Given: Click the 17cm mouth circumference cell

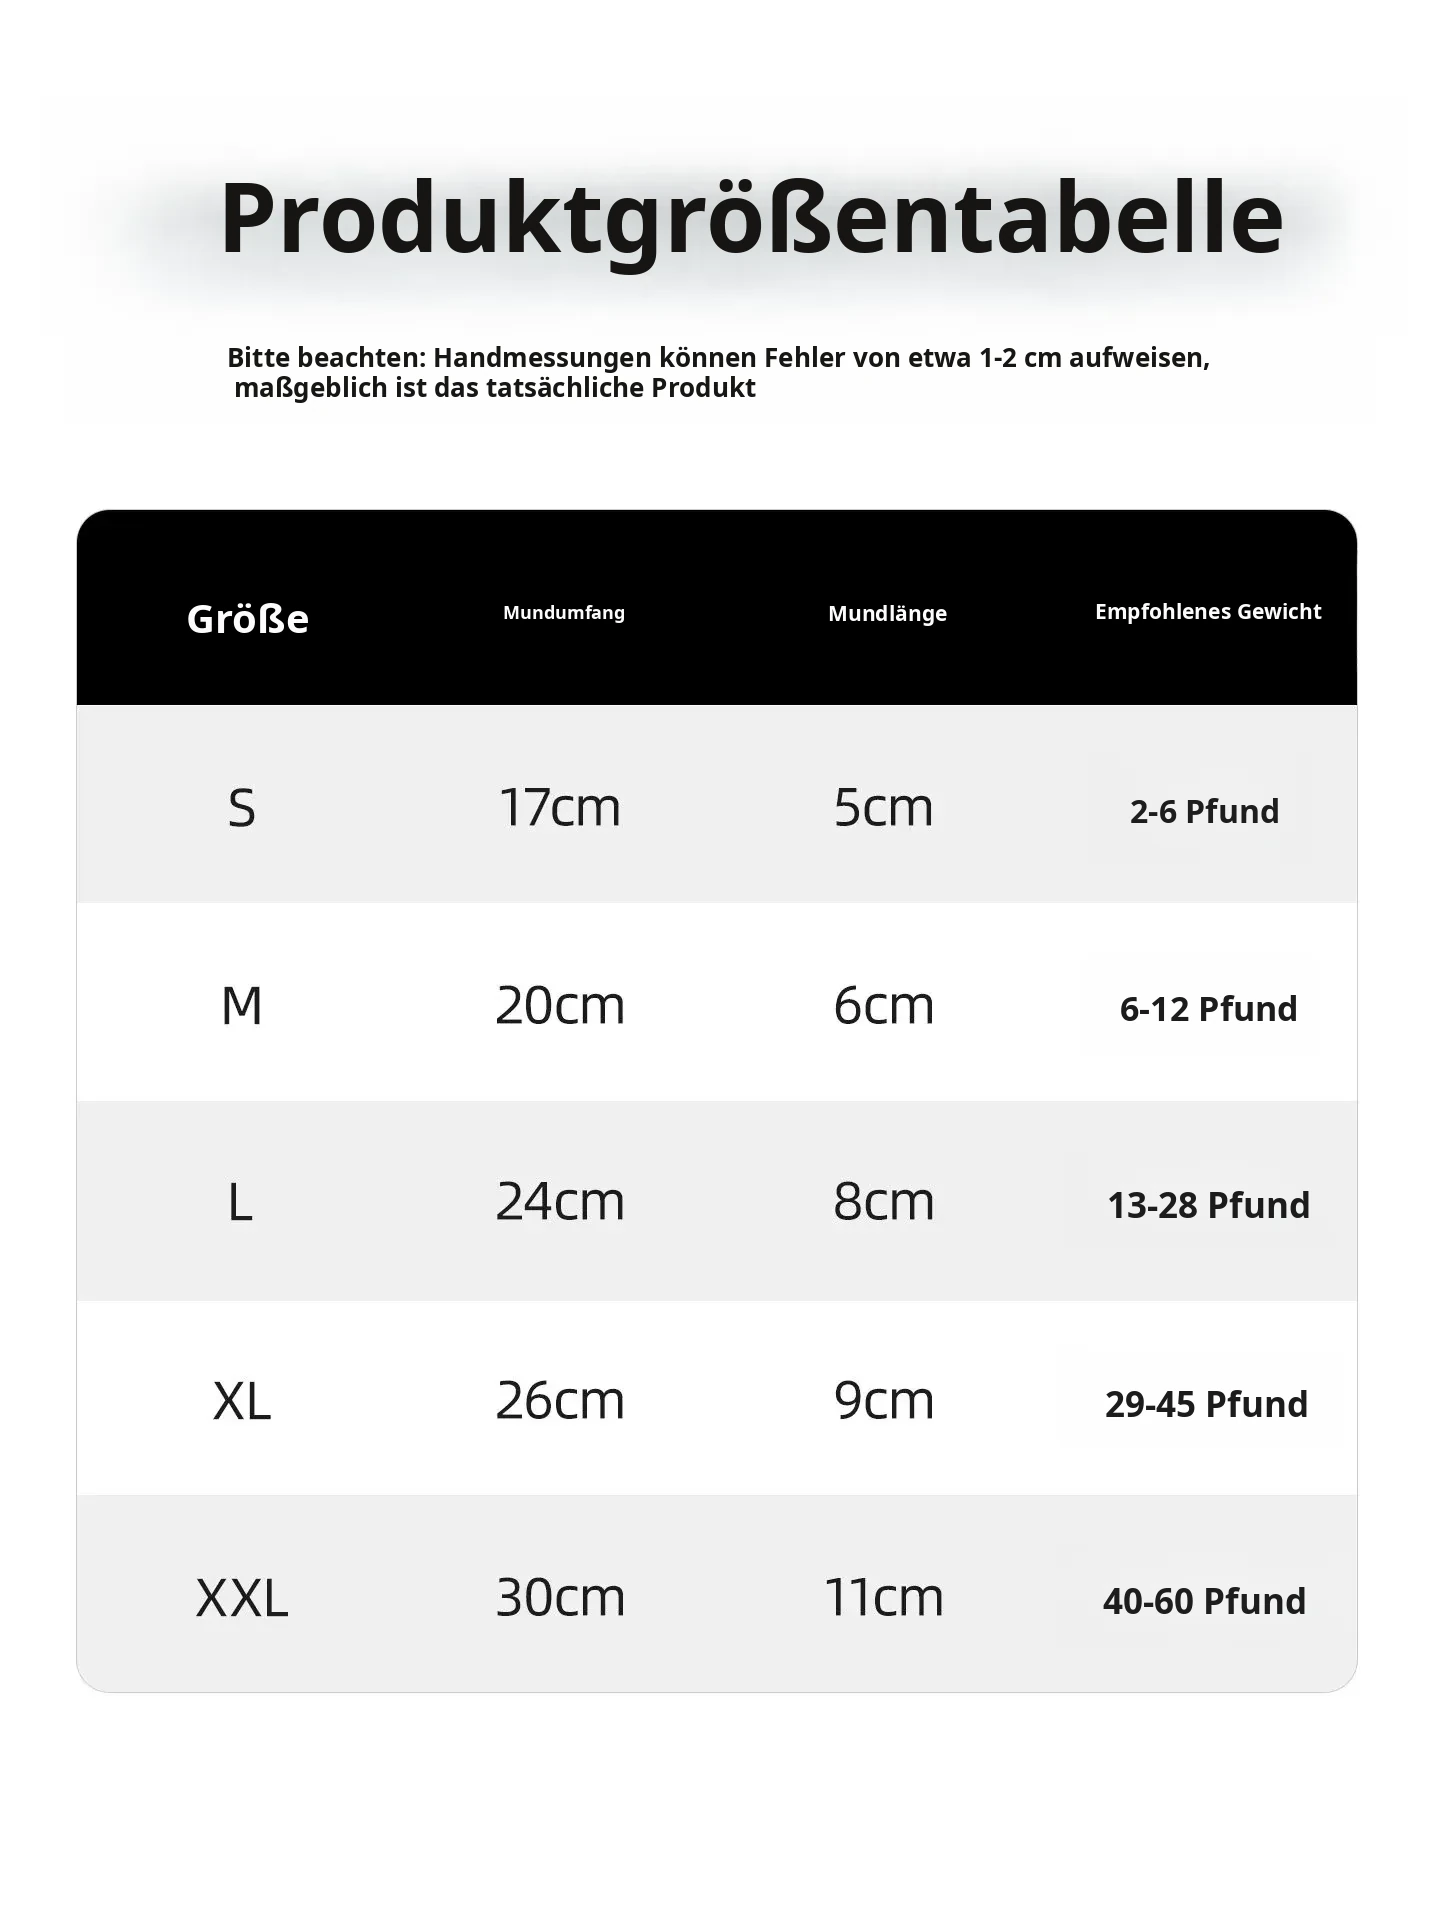Looking at the screenshot, I should (560, 807).
